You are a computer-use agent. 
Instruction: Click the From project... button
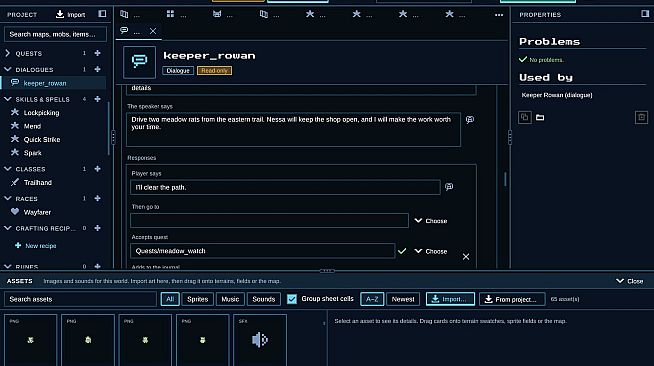512,299
